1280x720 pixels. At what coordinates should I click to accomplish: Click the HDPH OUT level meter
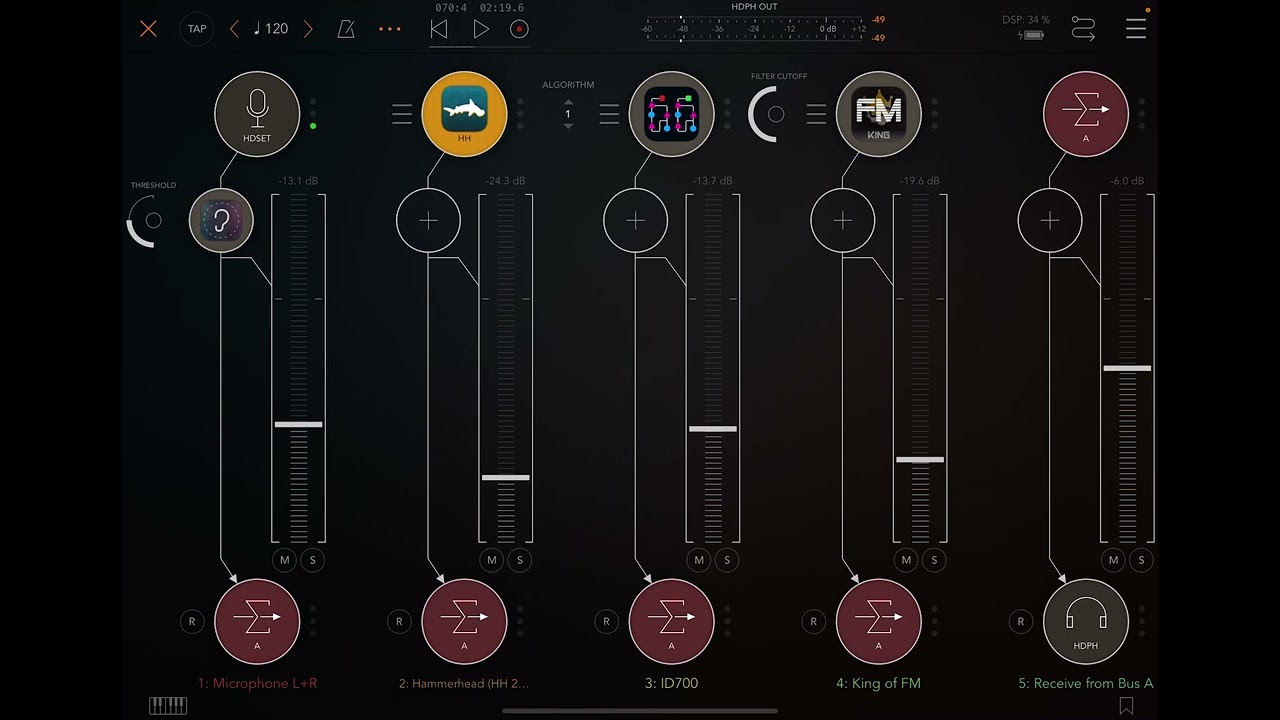pyautogui.click(x=754, y=28)
